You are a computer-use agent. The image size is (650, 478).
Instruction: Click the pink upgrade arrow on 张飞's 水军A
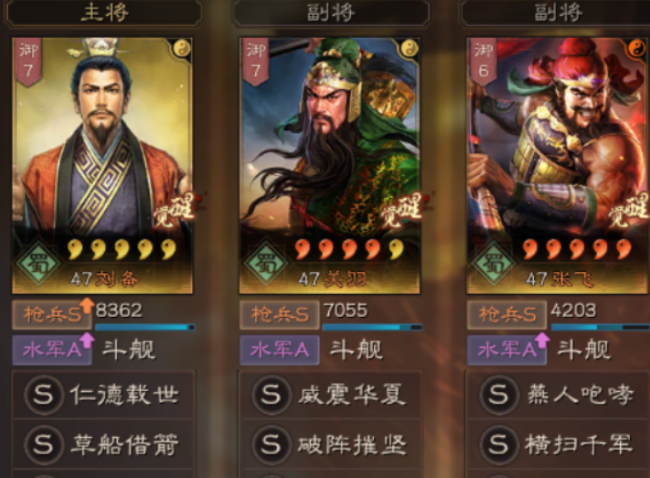[x=542, y=340]
